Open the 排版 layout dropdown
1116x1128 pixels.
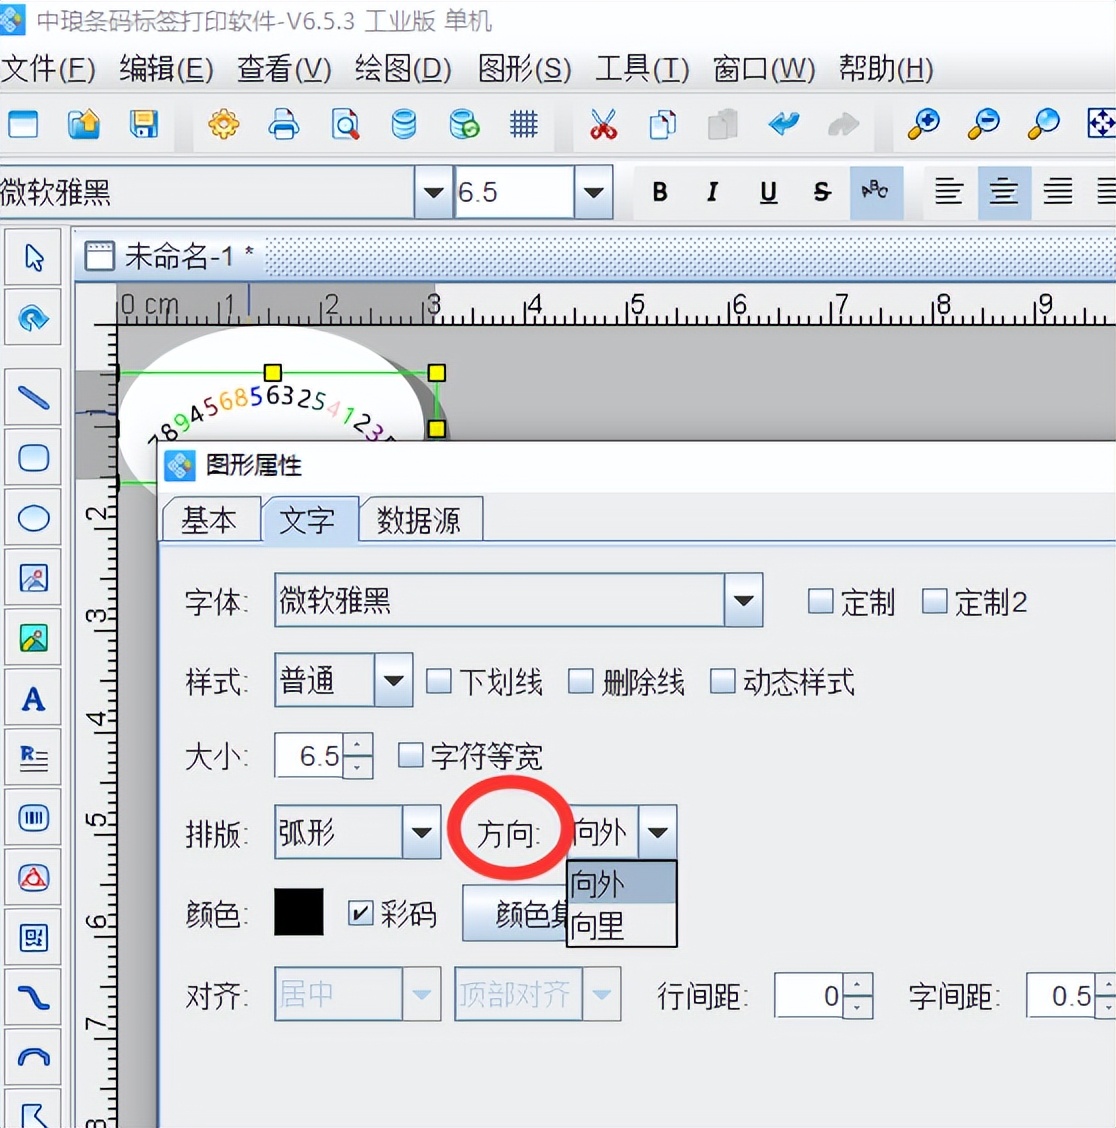(x=422, y=832)
